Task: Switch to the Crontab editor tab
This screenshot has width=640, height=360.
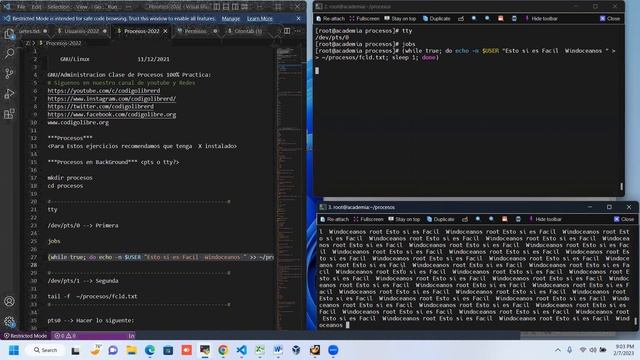Action: [248, 31]
